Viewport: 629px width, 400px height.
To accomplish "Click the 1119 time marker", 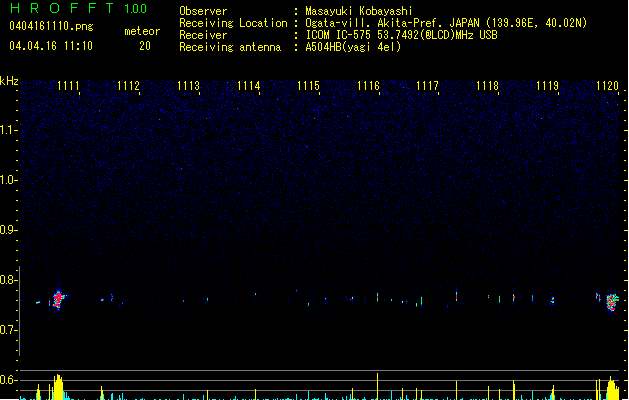I will coord(547,86).
